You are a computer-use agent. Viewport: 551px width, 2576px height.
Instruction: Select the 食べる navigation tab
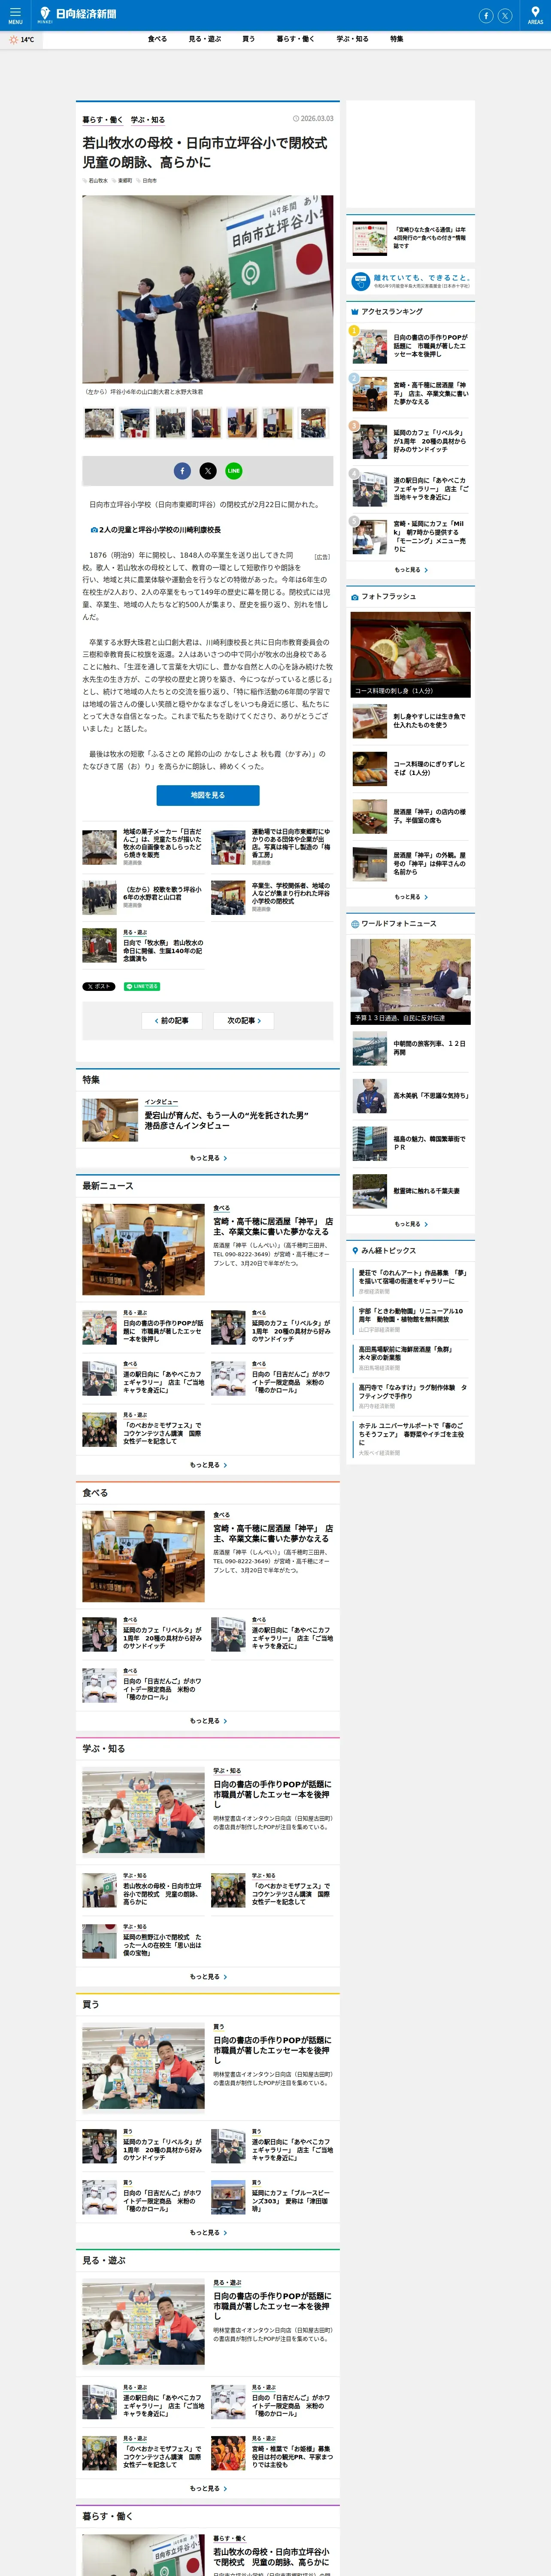(157, 39)
